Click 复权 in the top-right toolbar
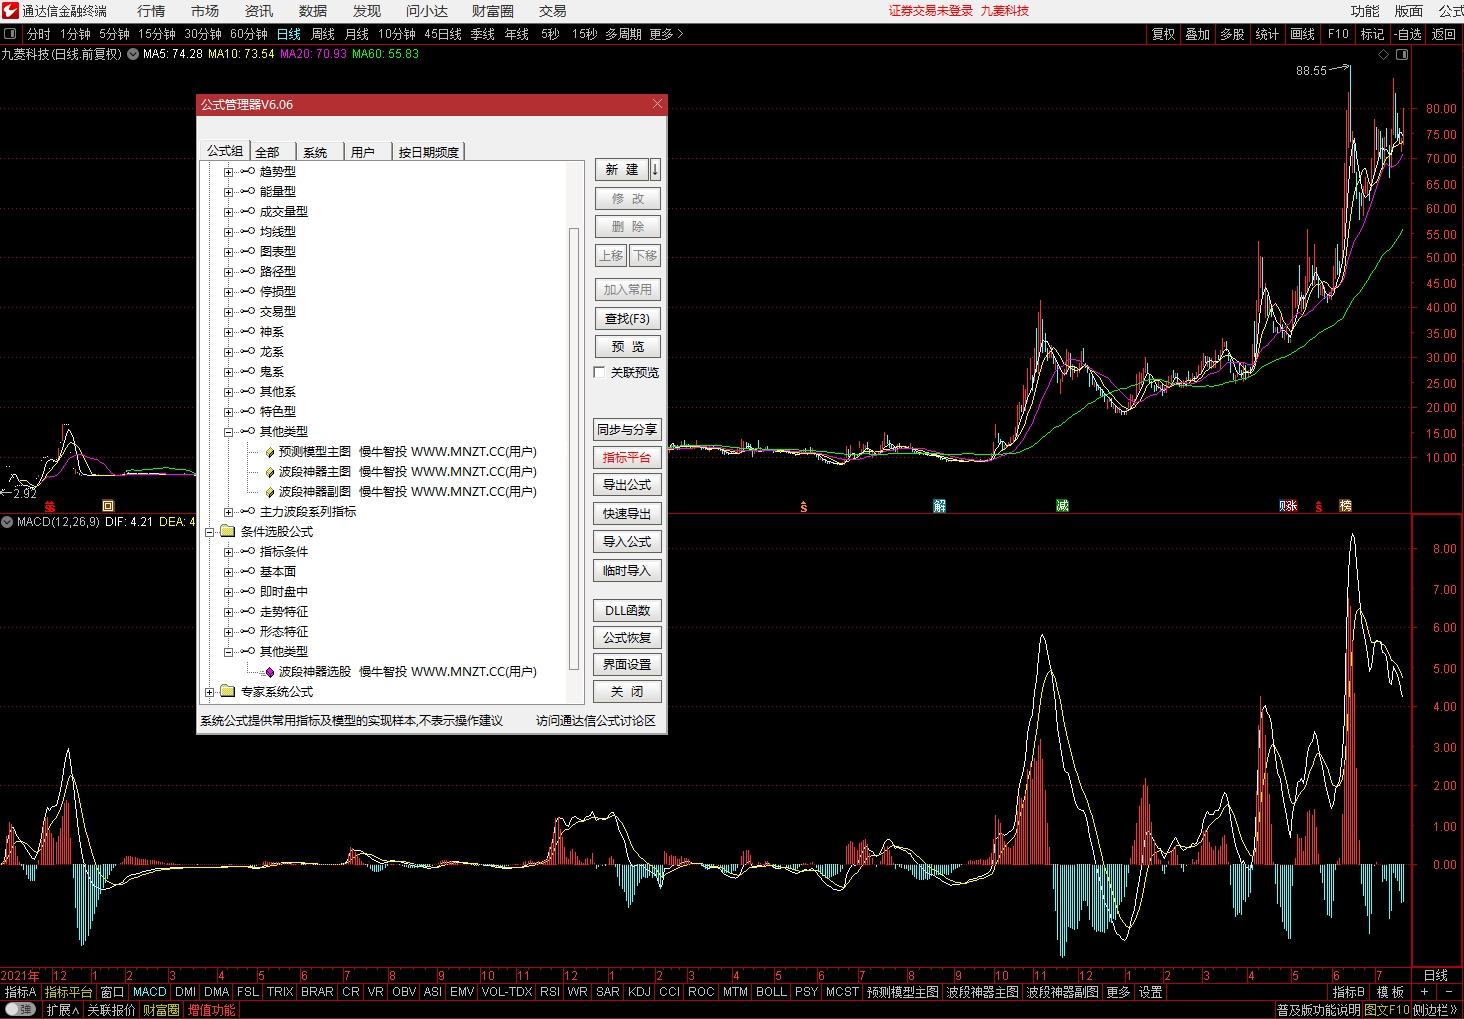 1163,34
